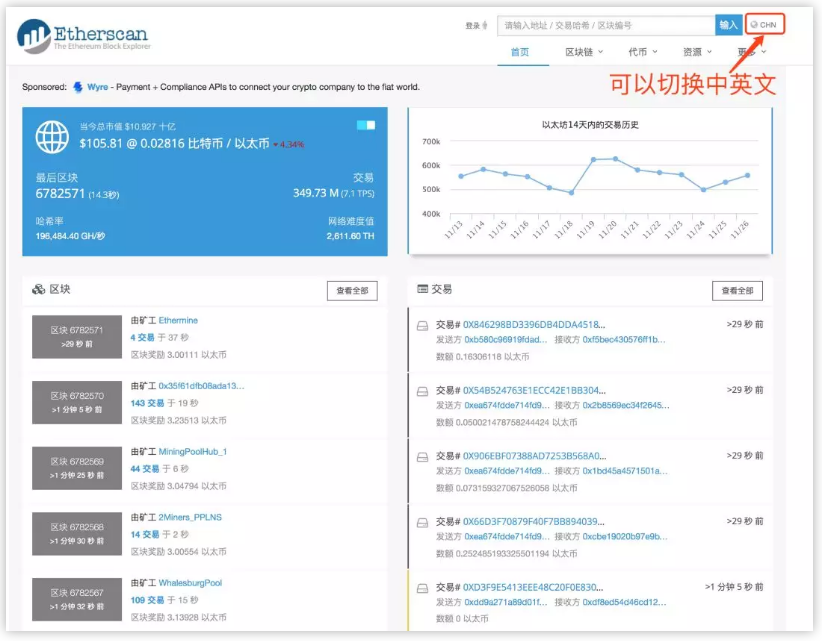822x641 pixels.
Task: Open receiver address 0x1bd45a4571501a
Action: 625,471
